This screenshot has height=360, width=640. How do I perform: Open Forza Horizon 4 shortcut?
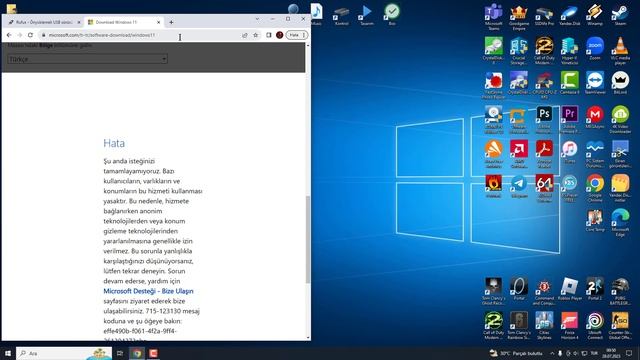coord(569,326)
